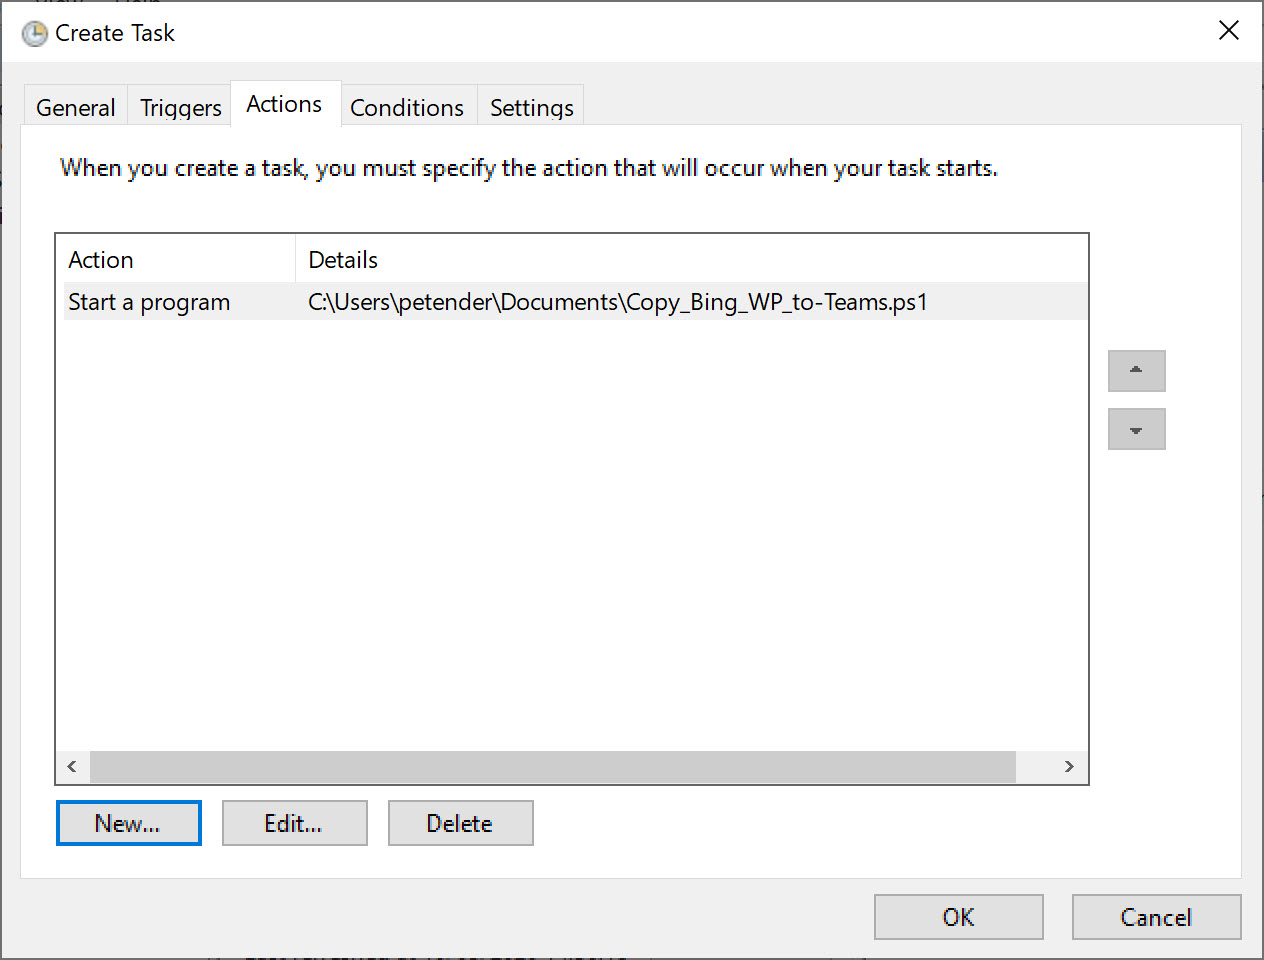This screenshot has height=960, width=1264.
Task: Open the Edit... action dialog
Action: [x=294, y=823]
